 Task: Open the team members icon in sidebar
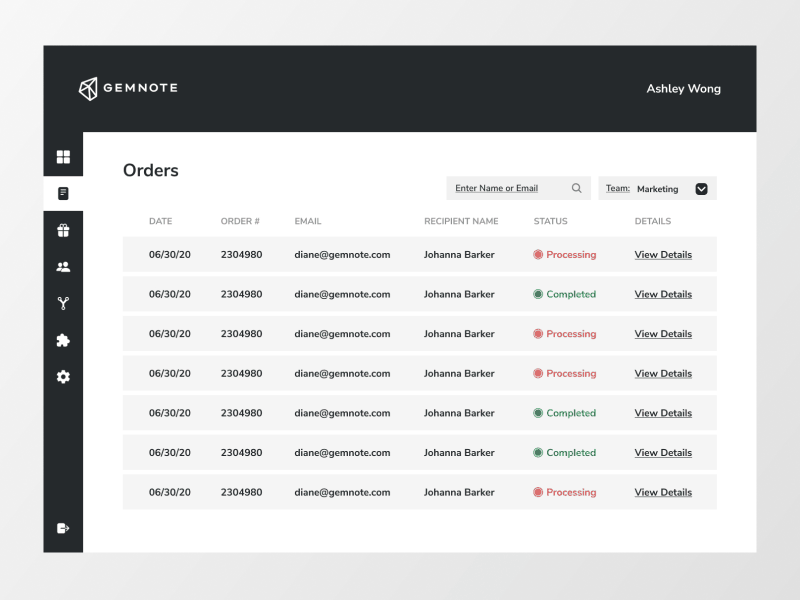(x=63, y=266)
